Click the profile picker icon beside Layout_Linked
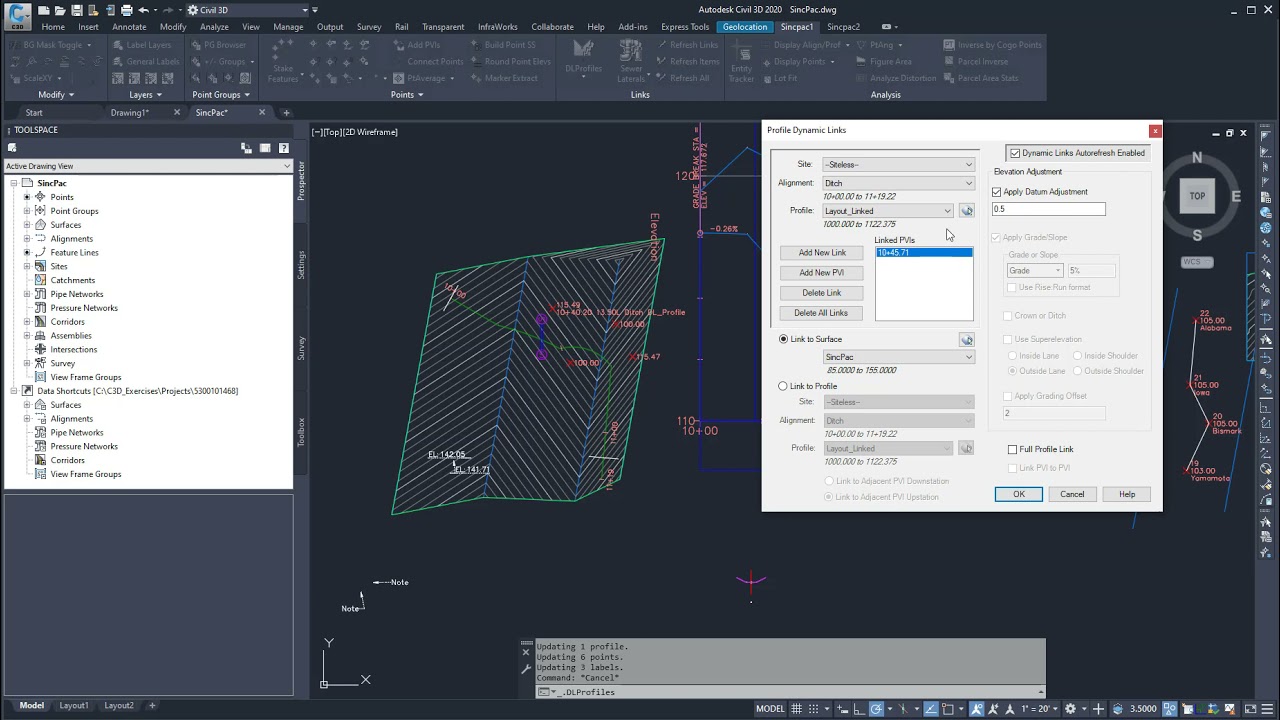 click(x=966, y=211)
